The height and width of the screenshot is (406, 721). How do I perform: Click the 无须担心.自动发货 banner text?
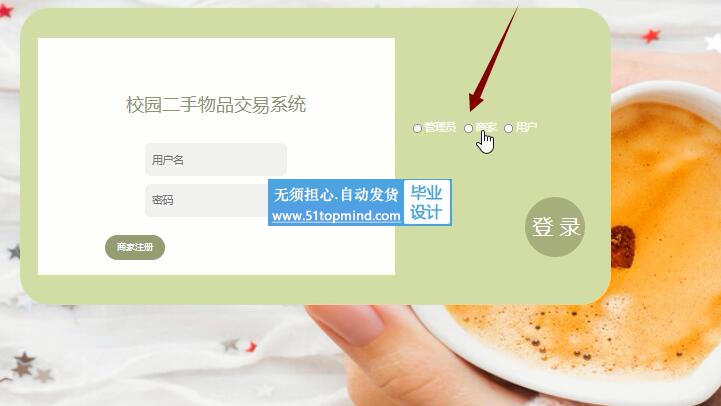point(336,194)
